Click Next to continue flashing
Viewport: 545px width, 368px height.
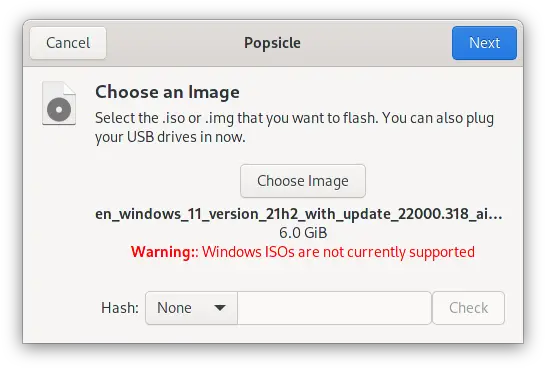coord(484,43)
